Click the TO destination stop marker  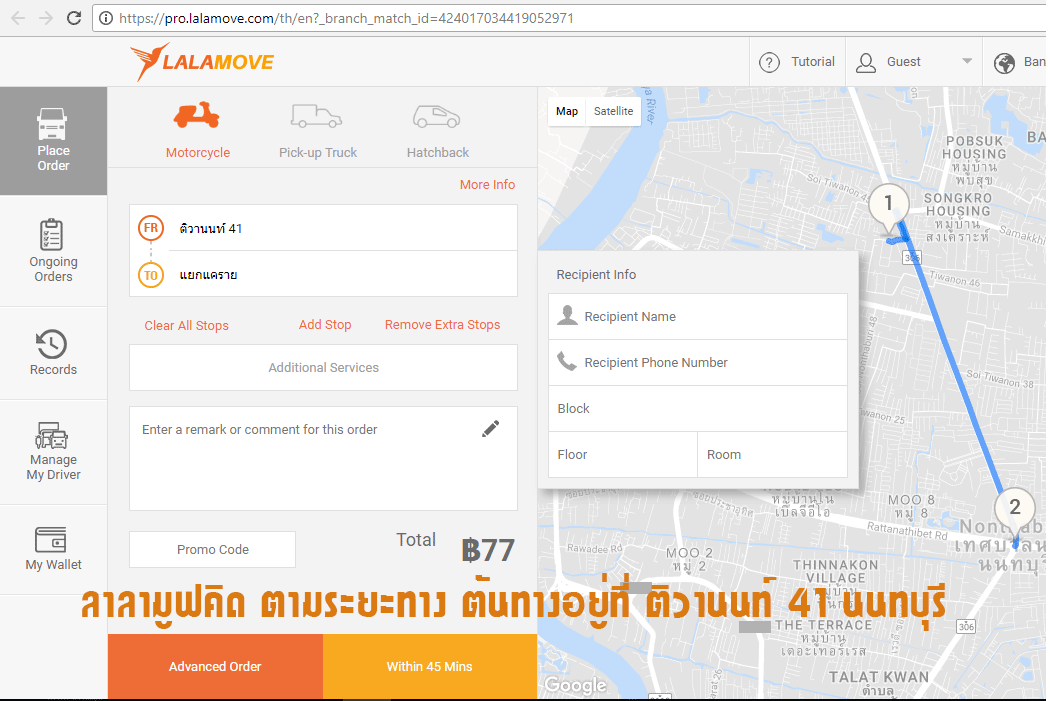point(151,275)
